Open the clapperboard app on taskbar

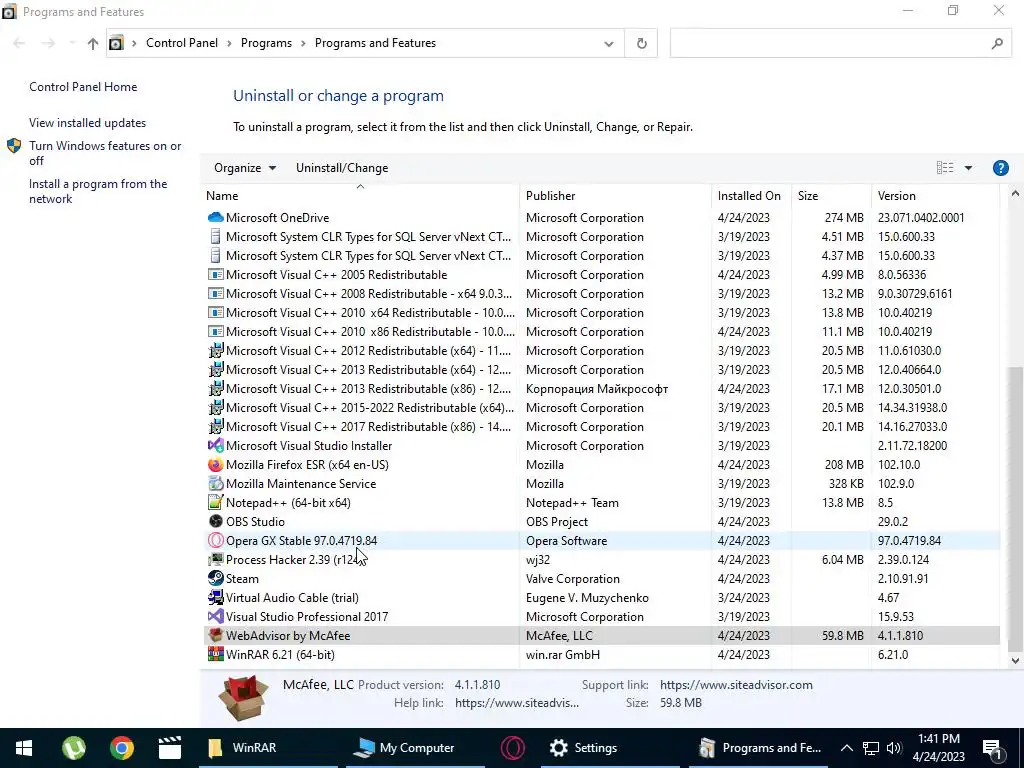pyautogui.click(x=170, y=748)
